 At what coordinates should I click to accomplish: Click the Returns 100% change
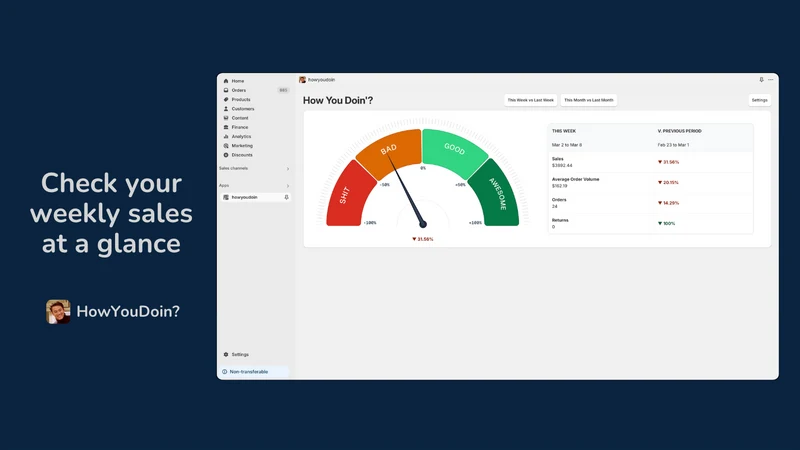pos(666,223)
